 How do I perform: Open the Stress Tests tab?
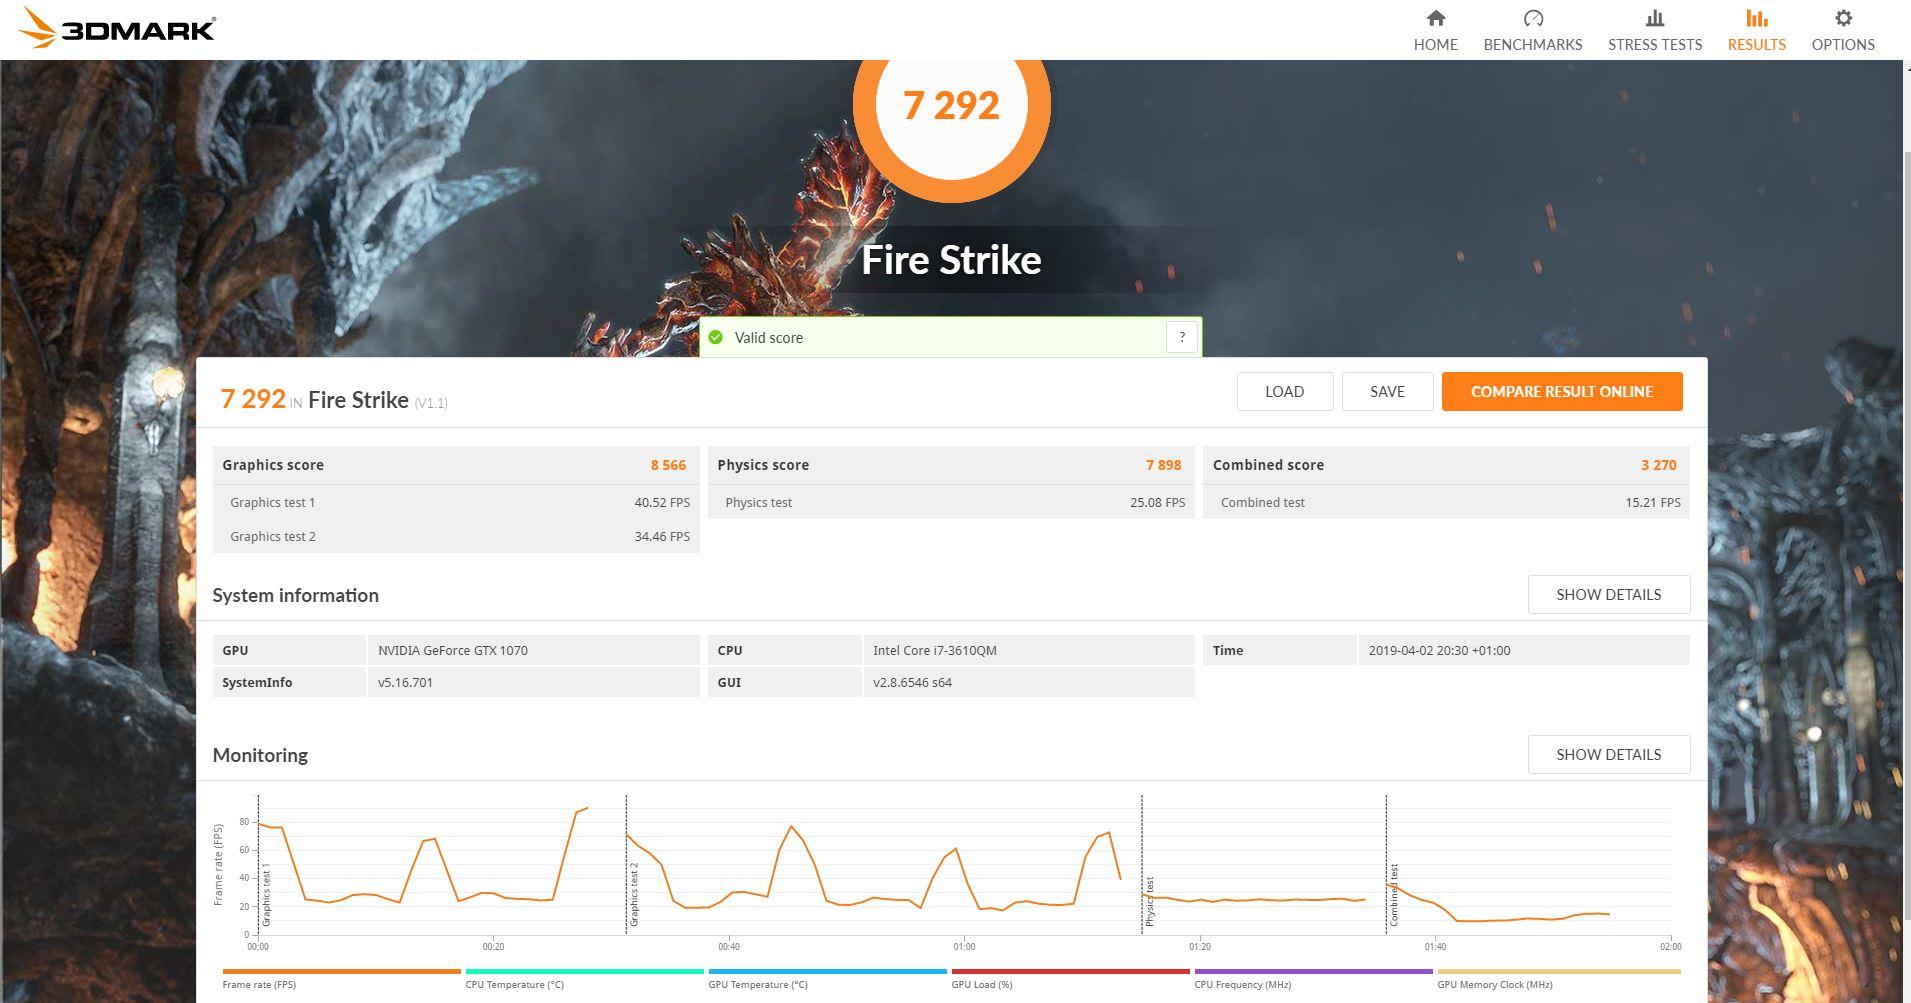[x=1654, y=30]
